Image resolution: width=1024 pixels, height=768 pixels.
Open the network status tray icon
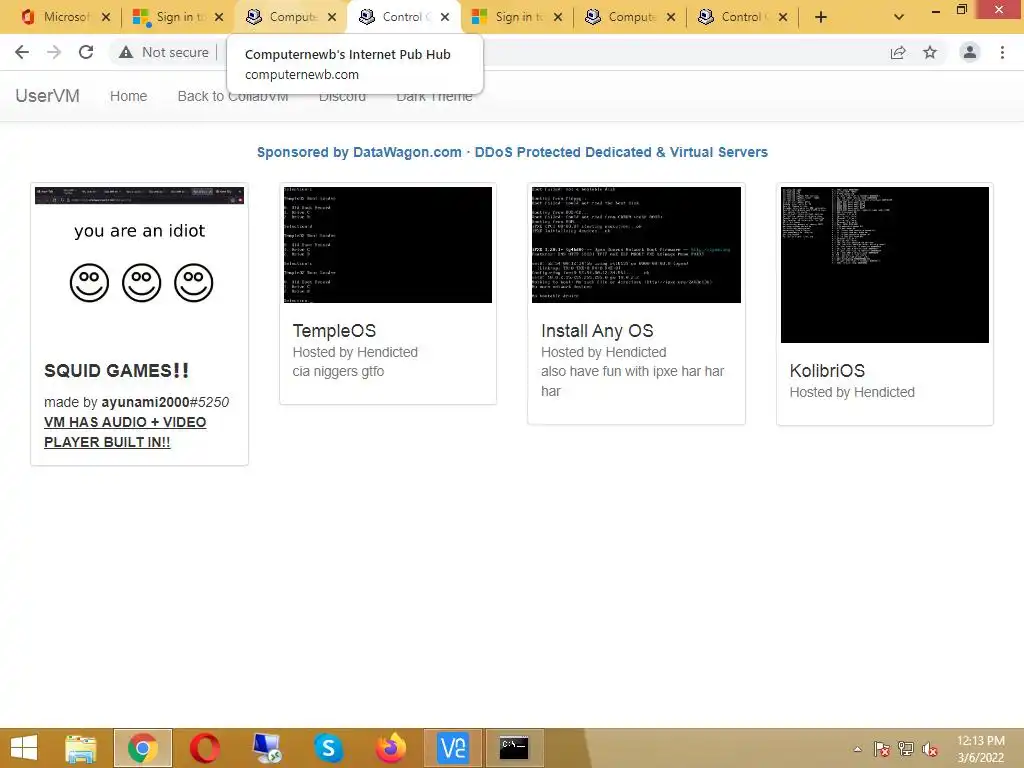coord(906,749)
